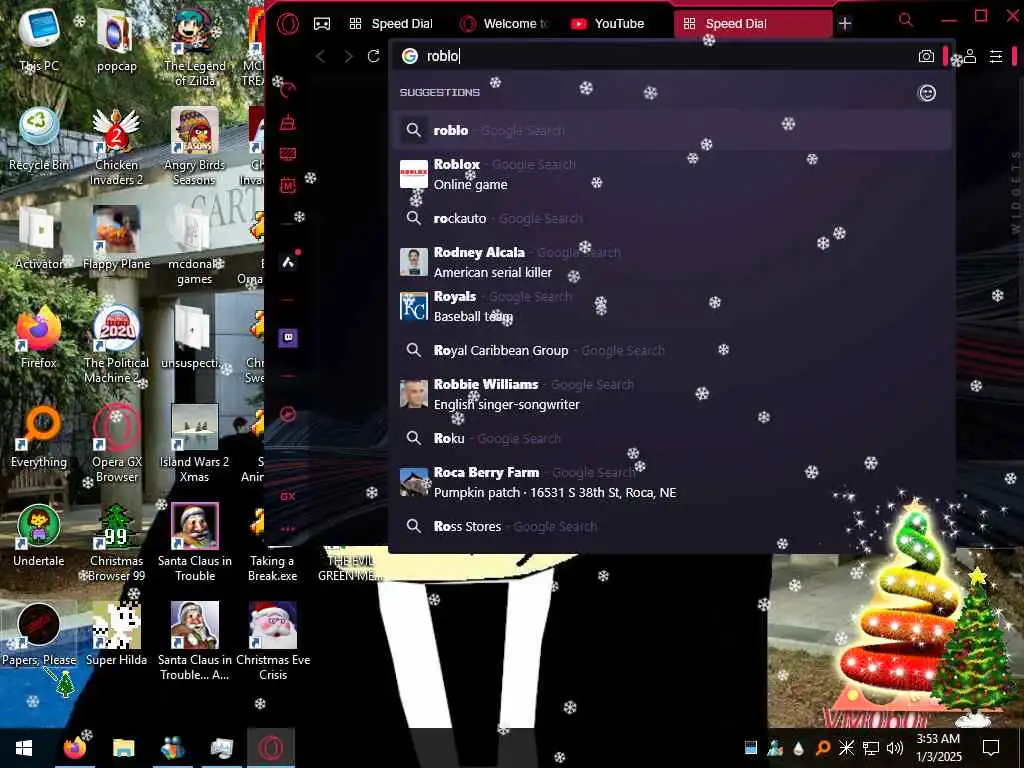
Task: Open the Opera GX main menu logo
Action: point(288,24)
